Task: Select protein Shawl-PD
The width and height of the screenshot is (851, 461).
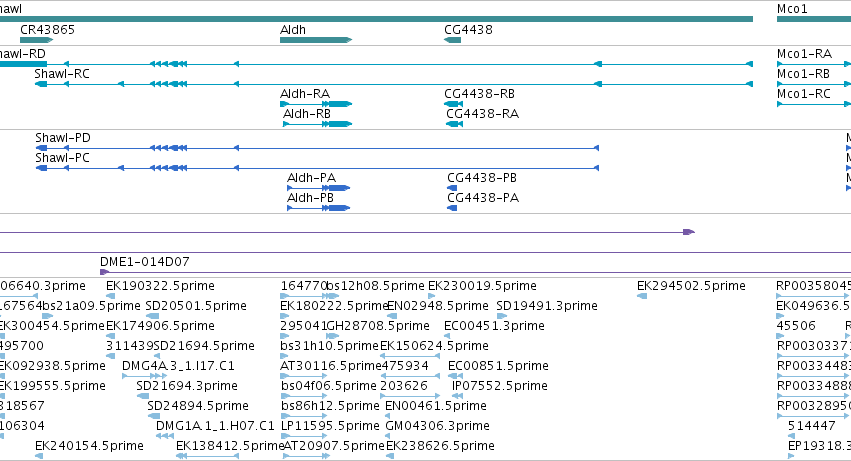Action: click(63, 138)
